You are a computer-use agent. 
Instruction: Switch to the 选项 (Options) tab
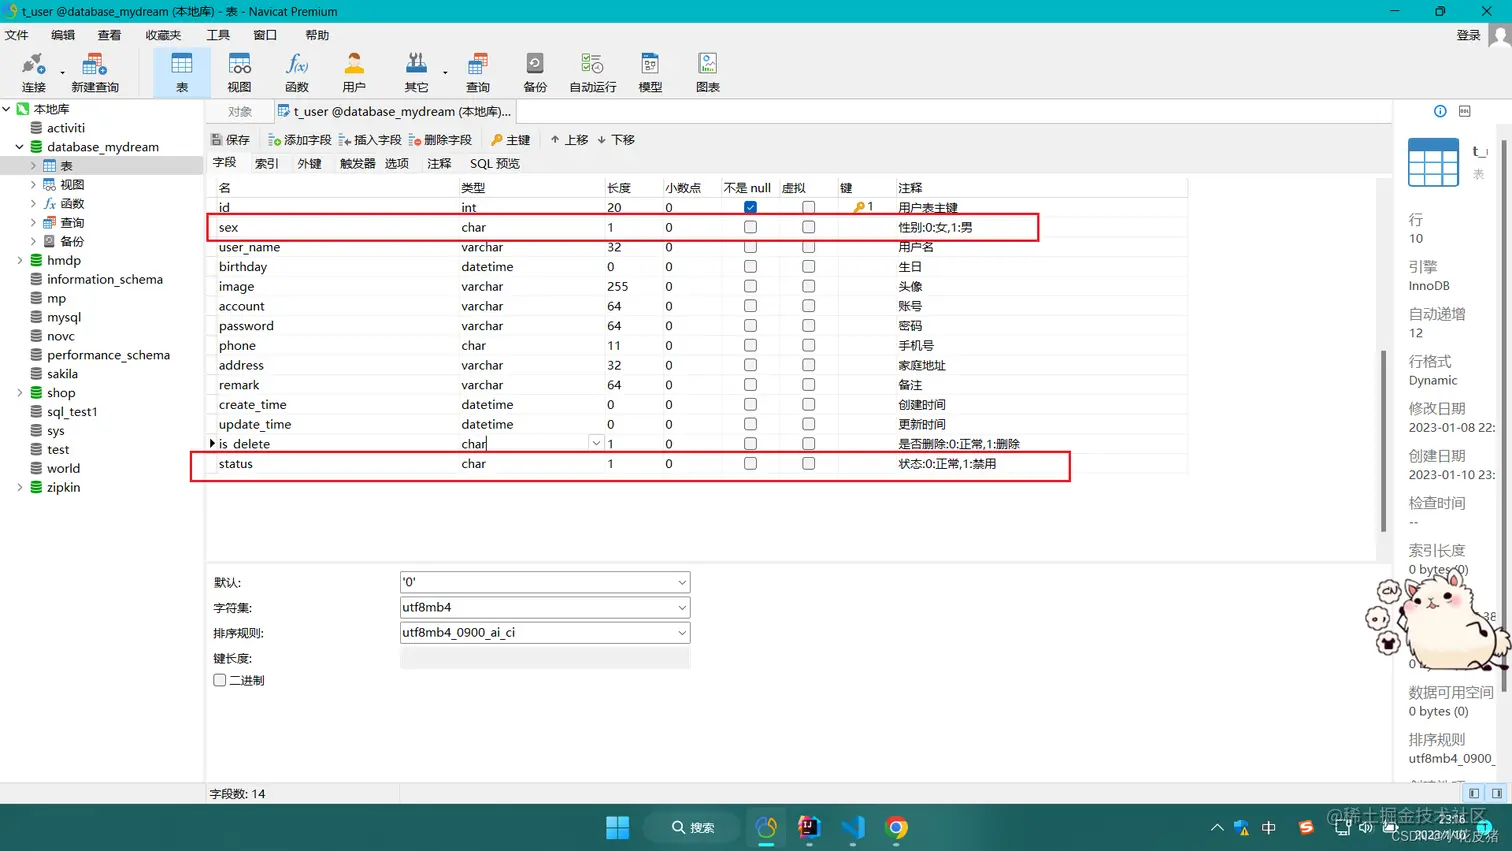(397, 164)
